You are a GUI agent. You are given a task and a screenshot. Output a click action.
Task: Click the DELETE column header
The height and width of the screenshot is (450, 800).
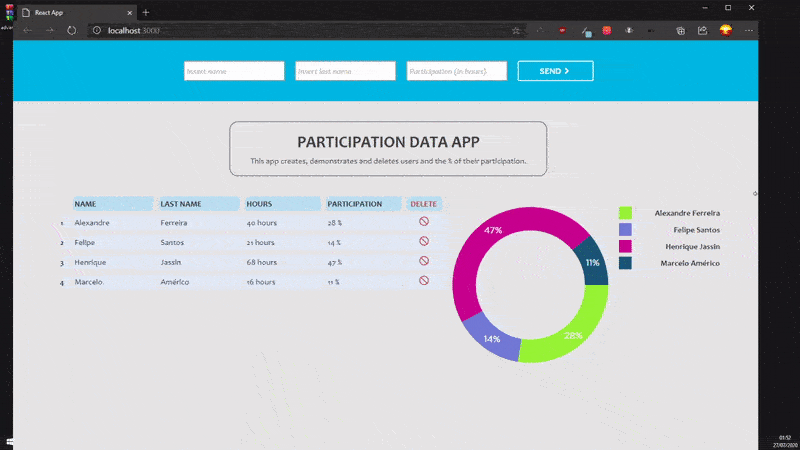(x=423, y=204)
